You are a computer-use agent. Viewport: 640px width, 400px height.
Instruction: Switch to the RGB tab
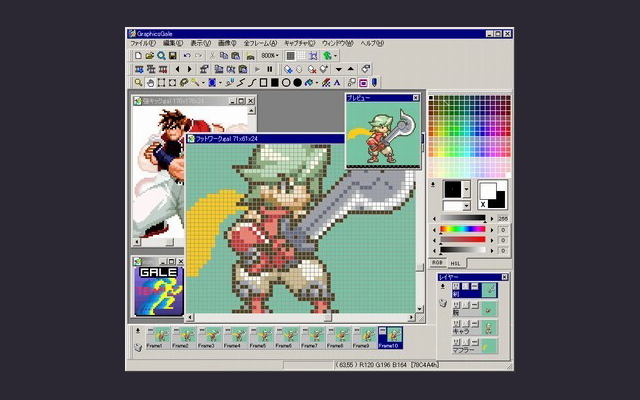(x=437, y=263)
